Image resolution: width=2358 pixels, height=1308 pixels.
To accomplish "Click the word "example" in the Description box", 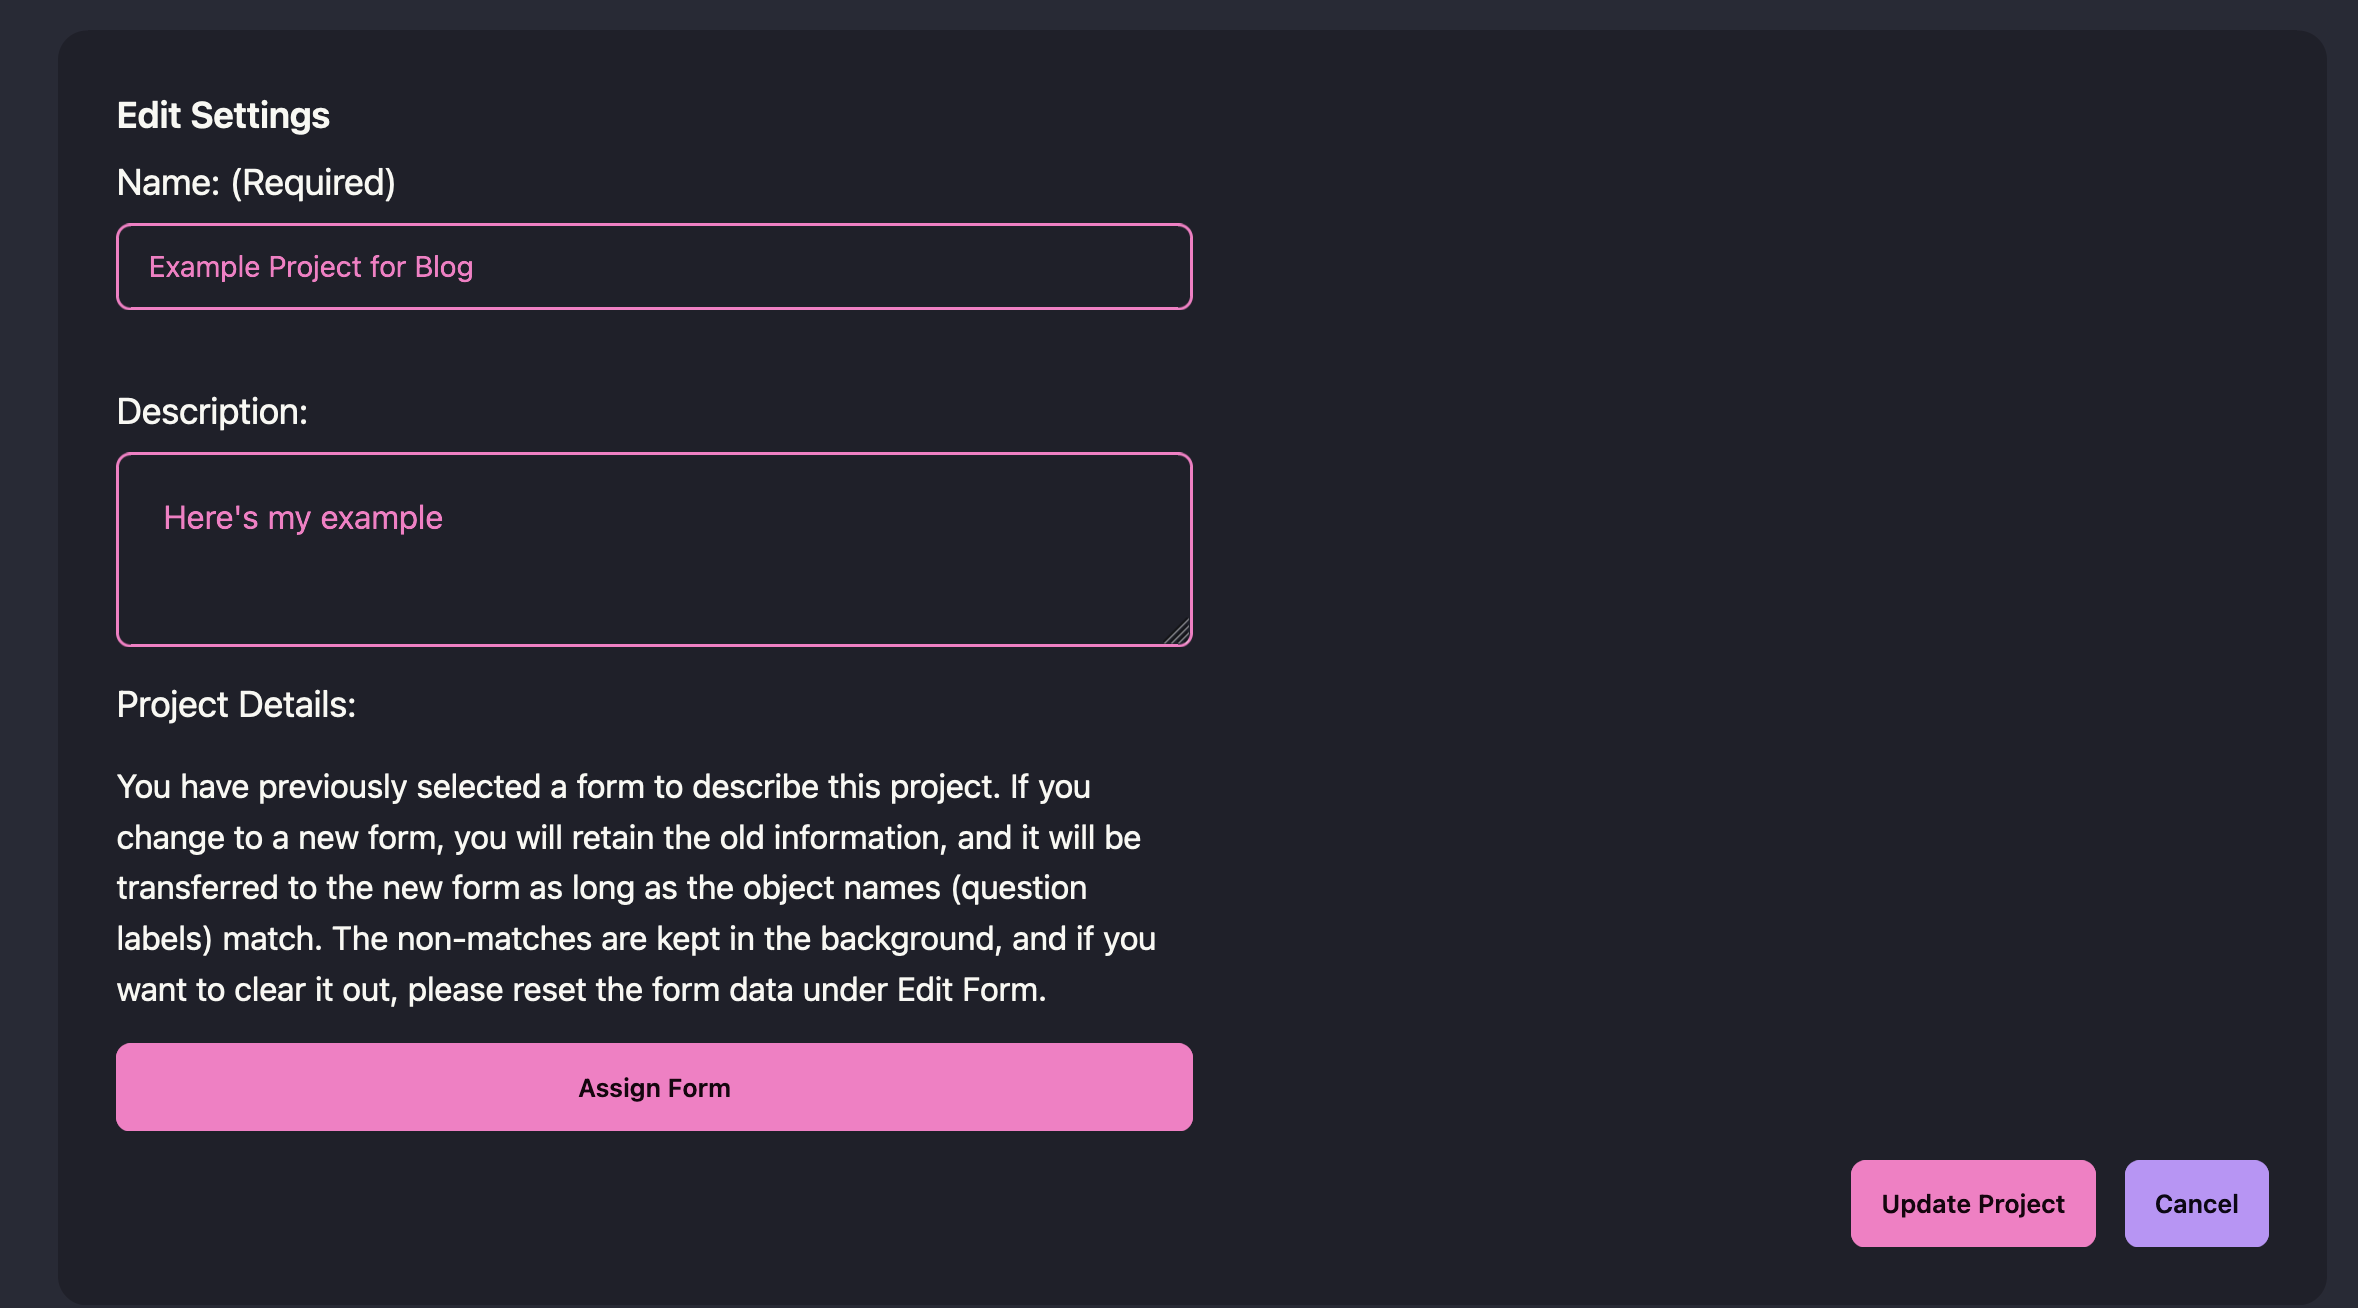I will point(381,518).
